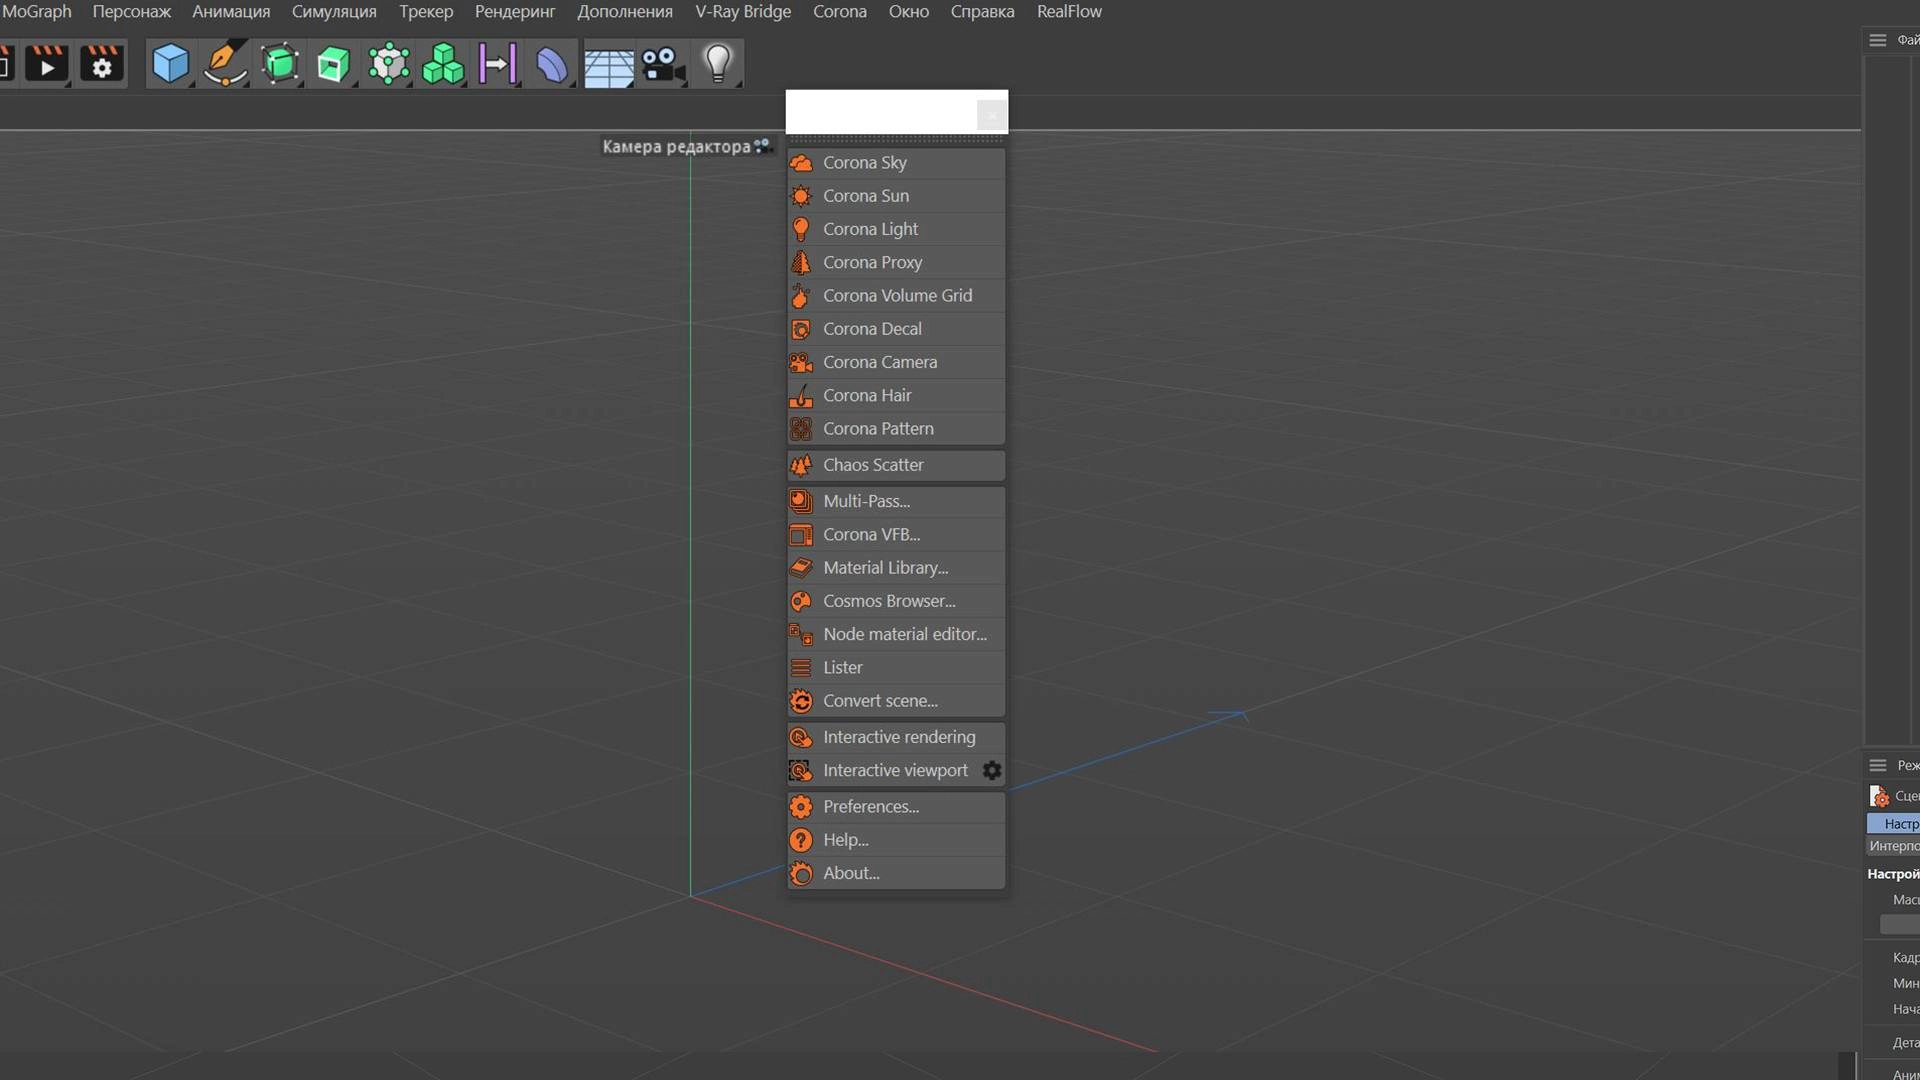The width and height of the screenshot is (1920, 1080).
Task: Open Corona Preferences... entry
Action: [x=896, y=806]
